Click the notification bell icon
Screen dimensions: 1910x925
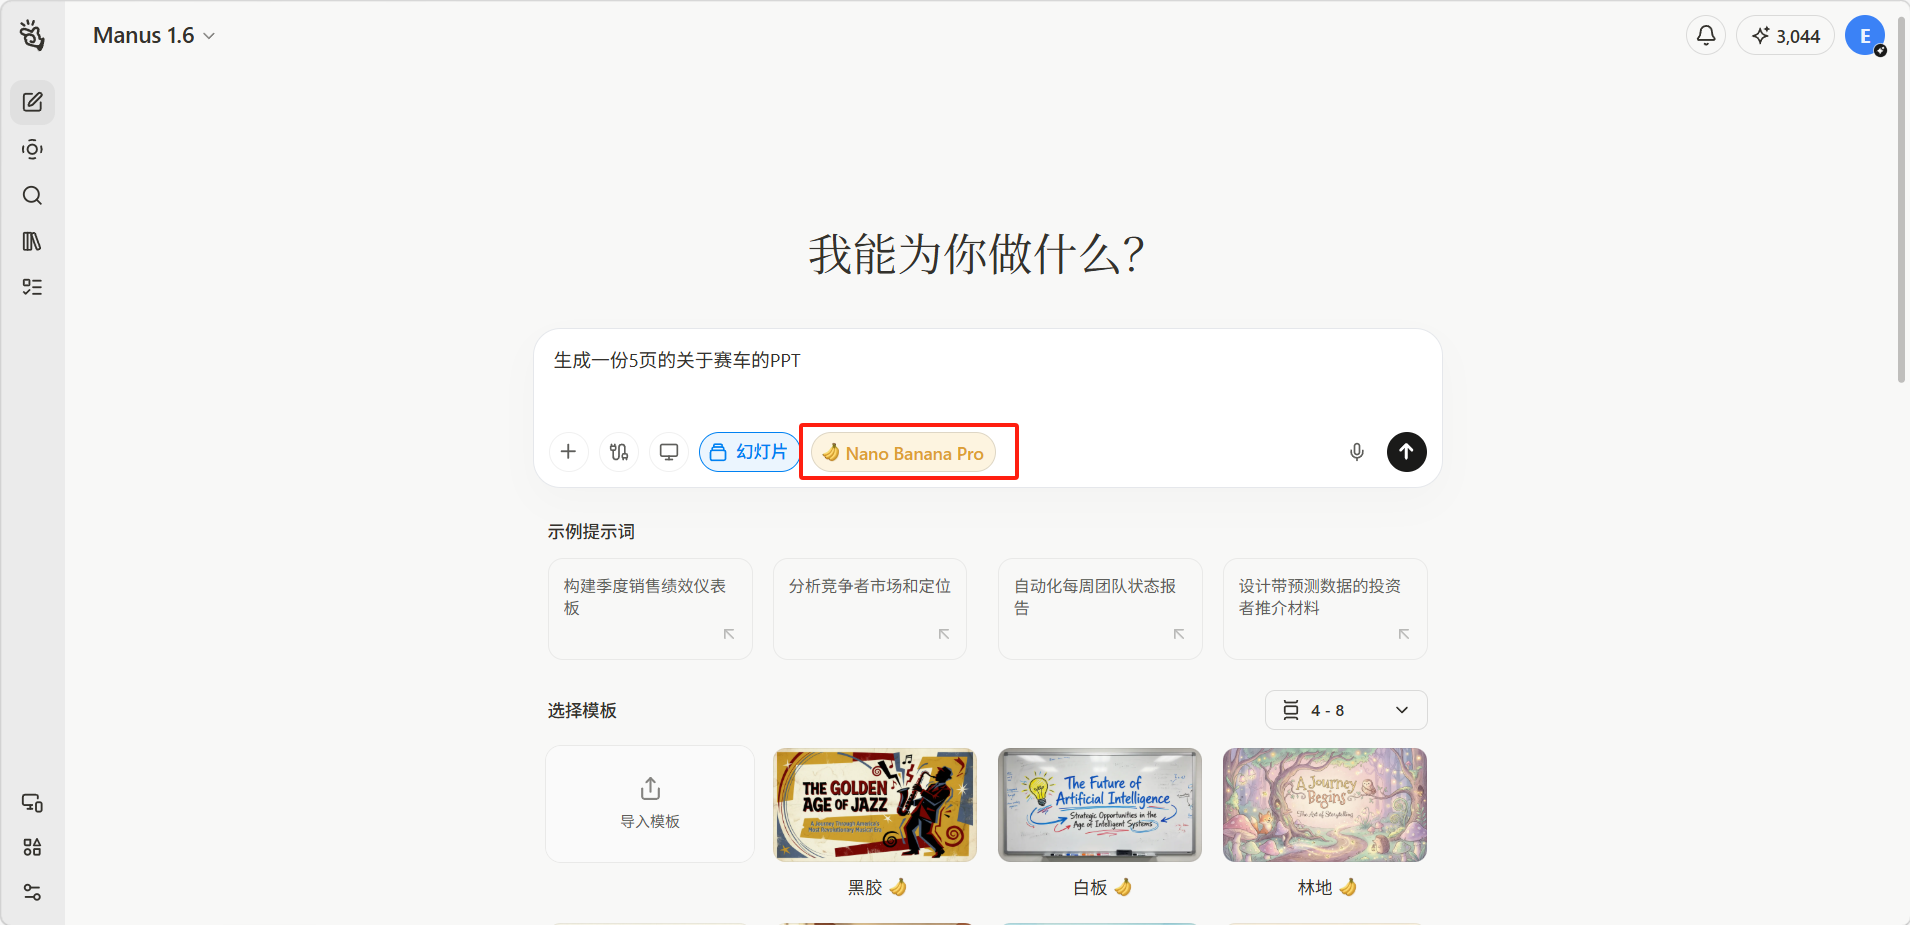tap(1705, 36)
